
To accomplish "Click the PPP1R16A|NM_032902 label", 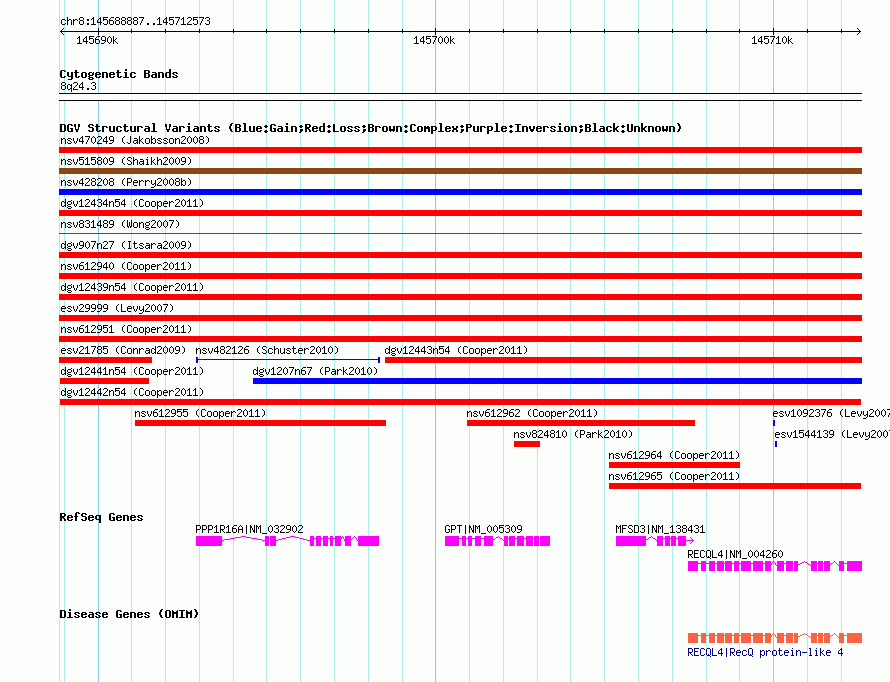I will point(249,529).
